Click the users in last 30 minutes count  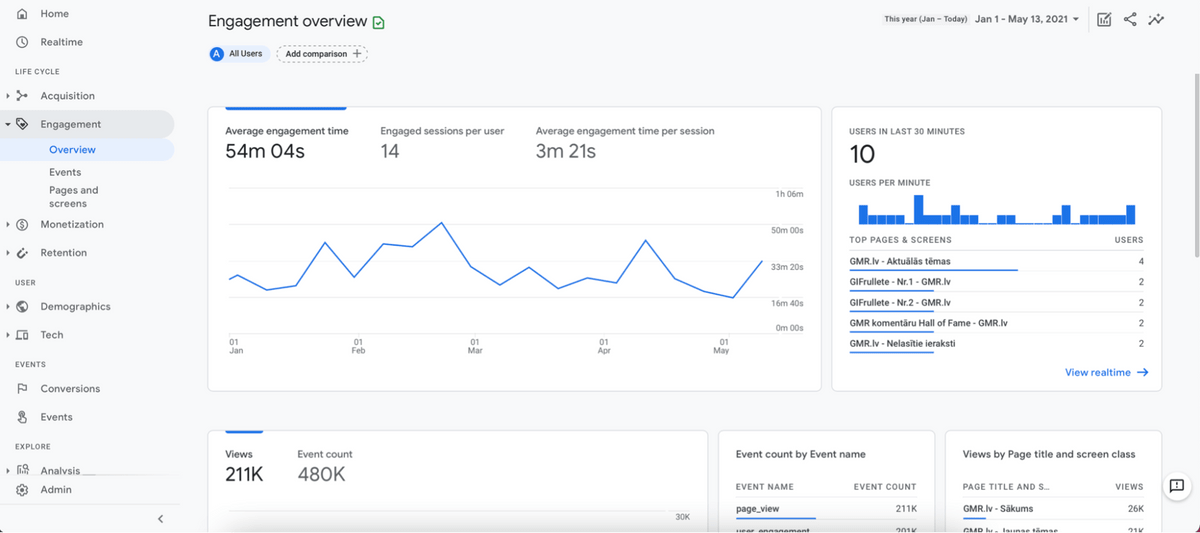pyautogui.click(x=862, y=154)
